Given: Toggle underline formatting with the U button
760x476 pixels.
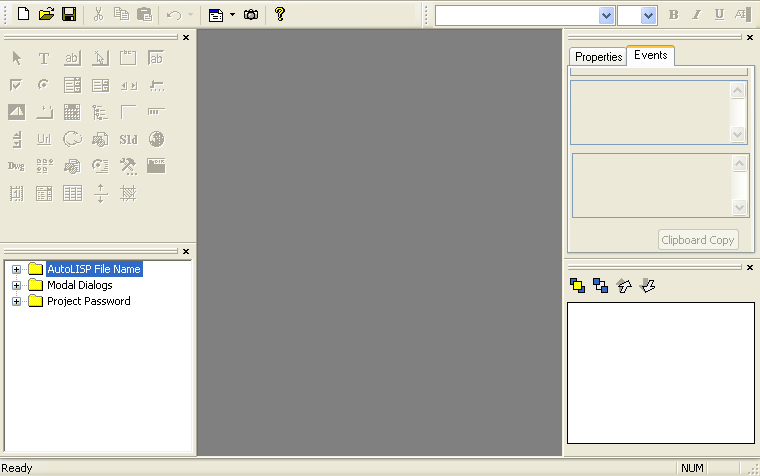Looking at the screenshot, I should coord(719,15).
